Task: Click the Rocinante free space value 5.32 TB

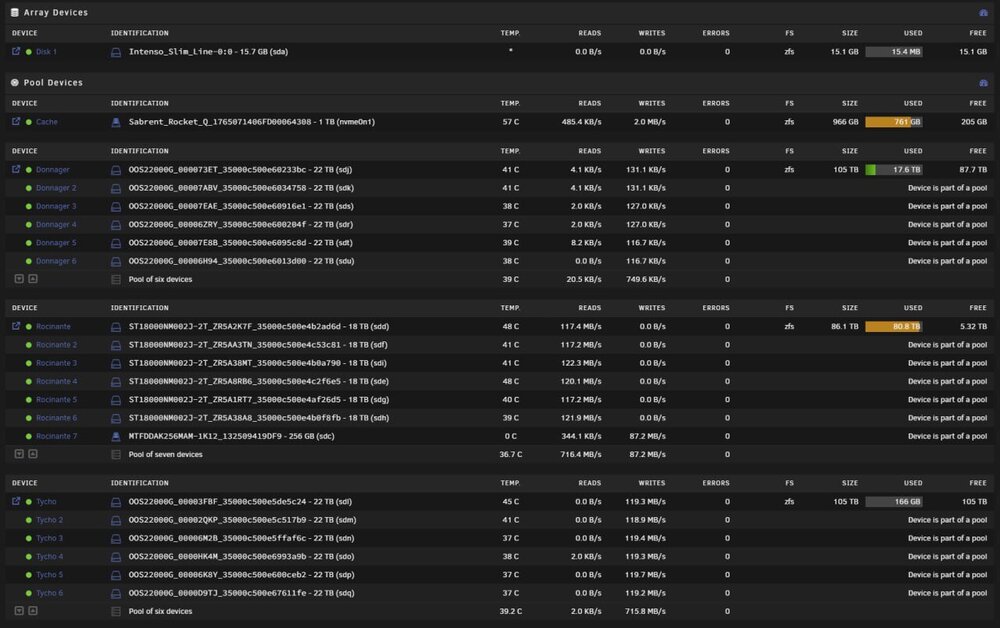Action: coord(973,326)
